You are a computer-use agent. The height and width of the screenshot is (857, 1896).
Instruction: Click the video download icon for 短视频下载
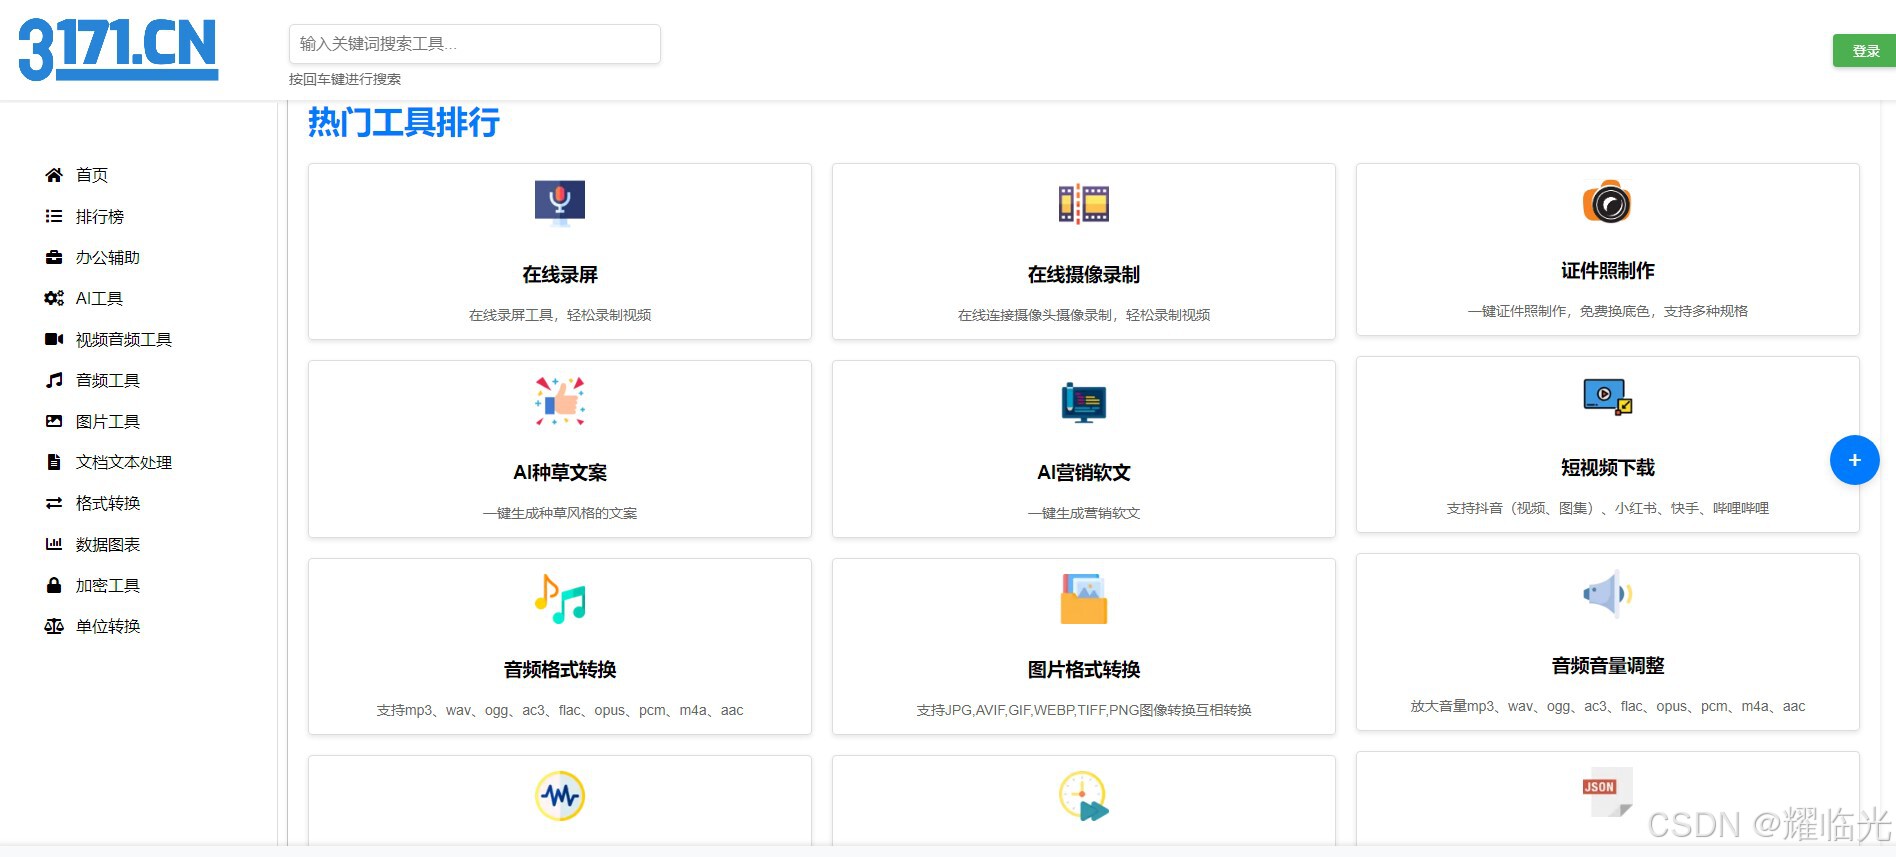click(1608, 396)
